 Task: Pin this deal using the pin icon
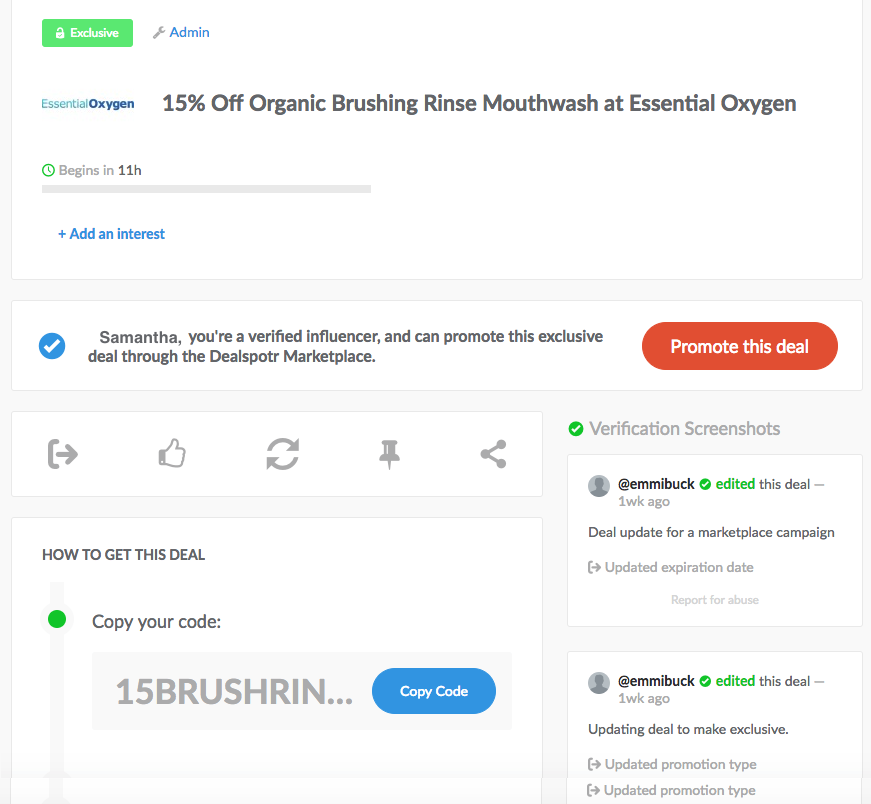[x=389, y=453]
